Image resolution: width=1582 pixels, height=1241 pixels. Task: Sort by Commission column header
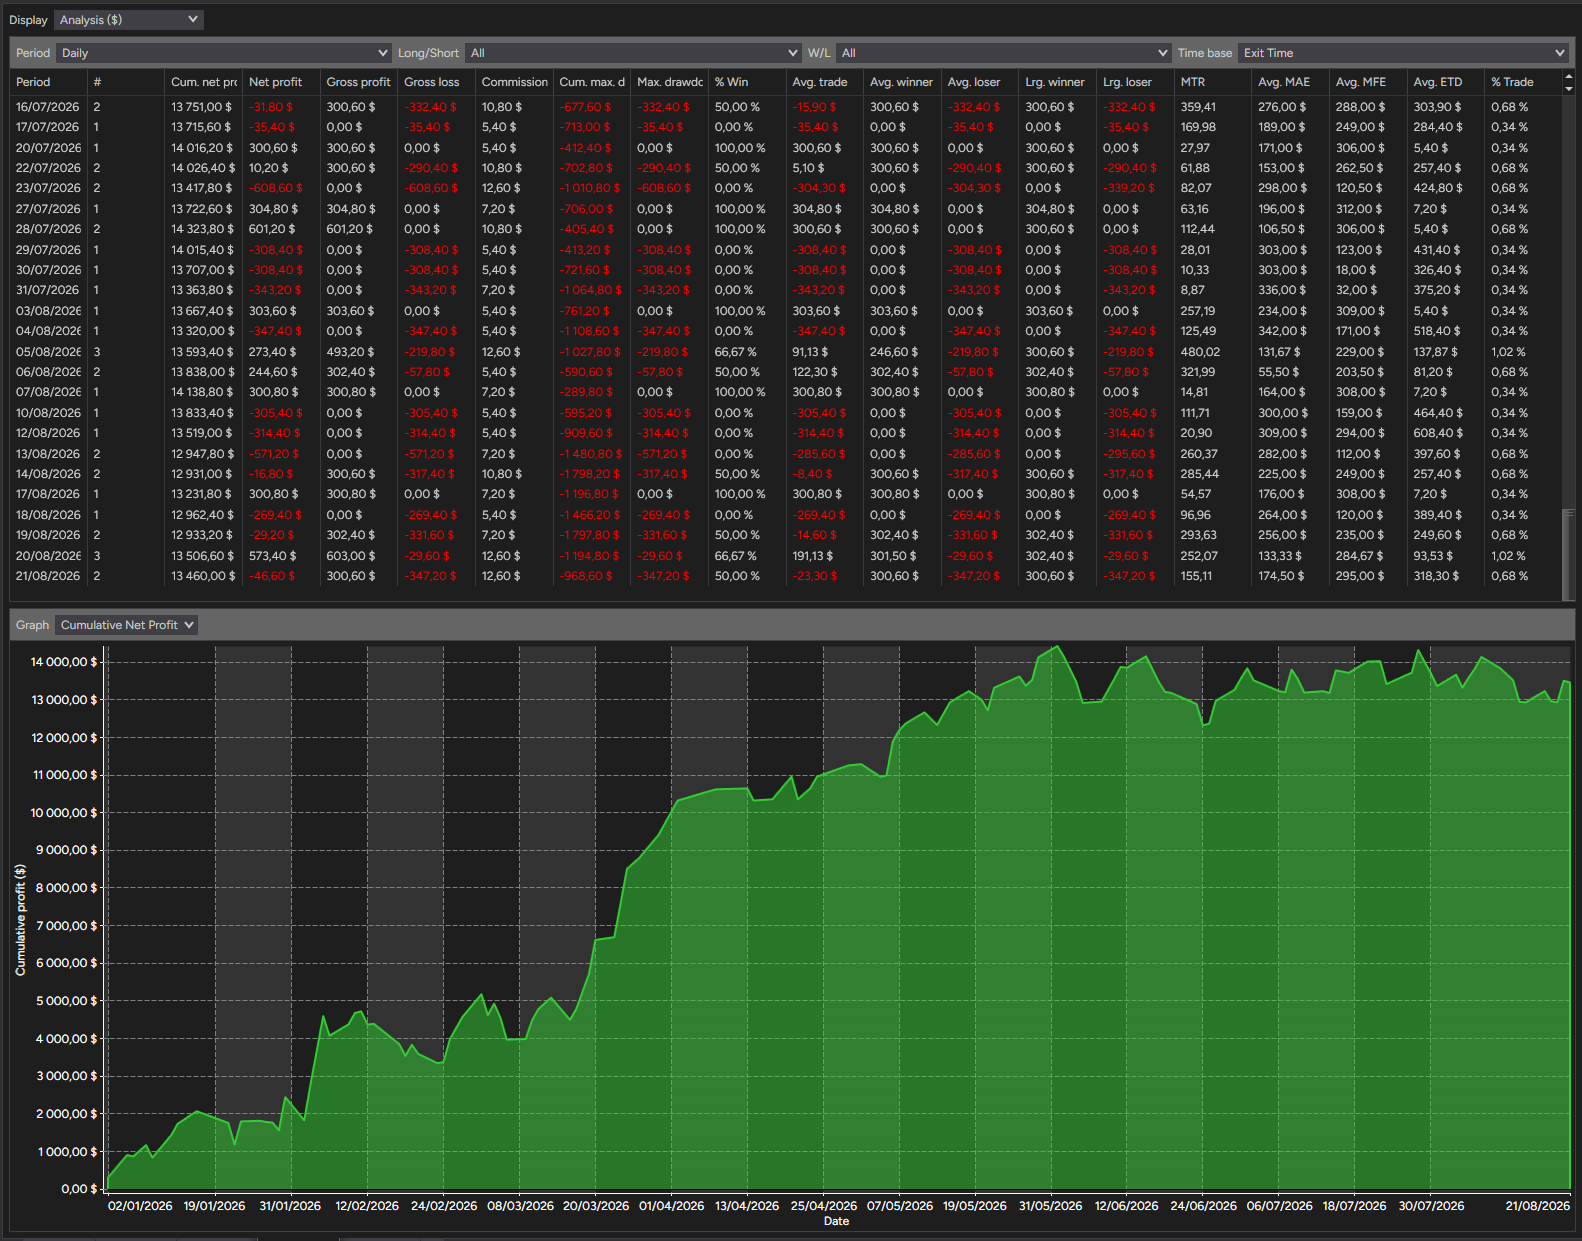pyautogui.click(x=514, y=82)
